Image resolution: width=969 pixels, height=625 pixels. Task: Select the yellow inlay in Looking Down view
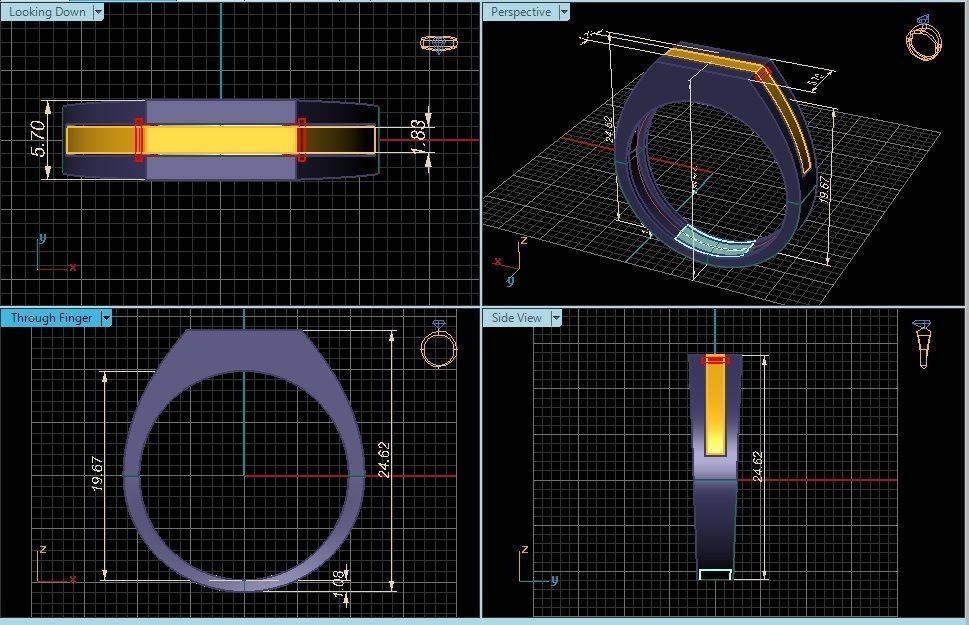[221, 140]
